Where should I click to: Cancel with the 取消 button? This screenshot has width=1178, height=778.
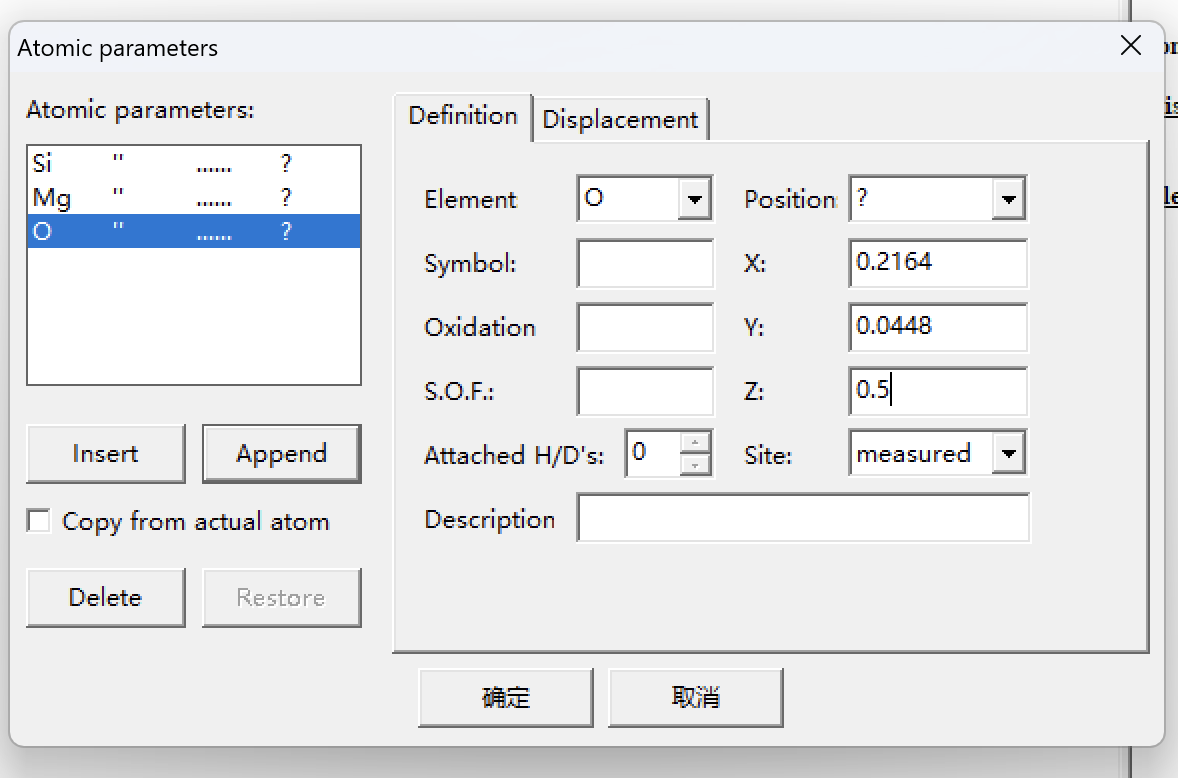(x=695, y=697)
